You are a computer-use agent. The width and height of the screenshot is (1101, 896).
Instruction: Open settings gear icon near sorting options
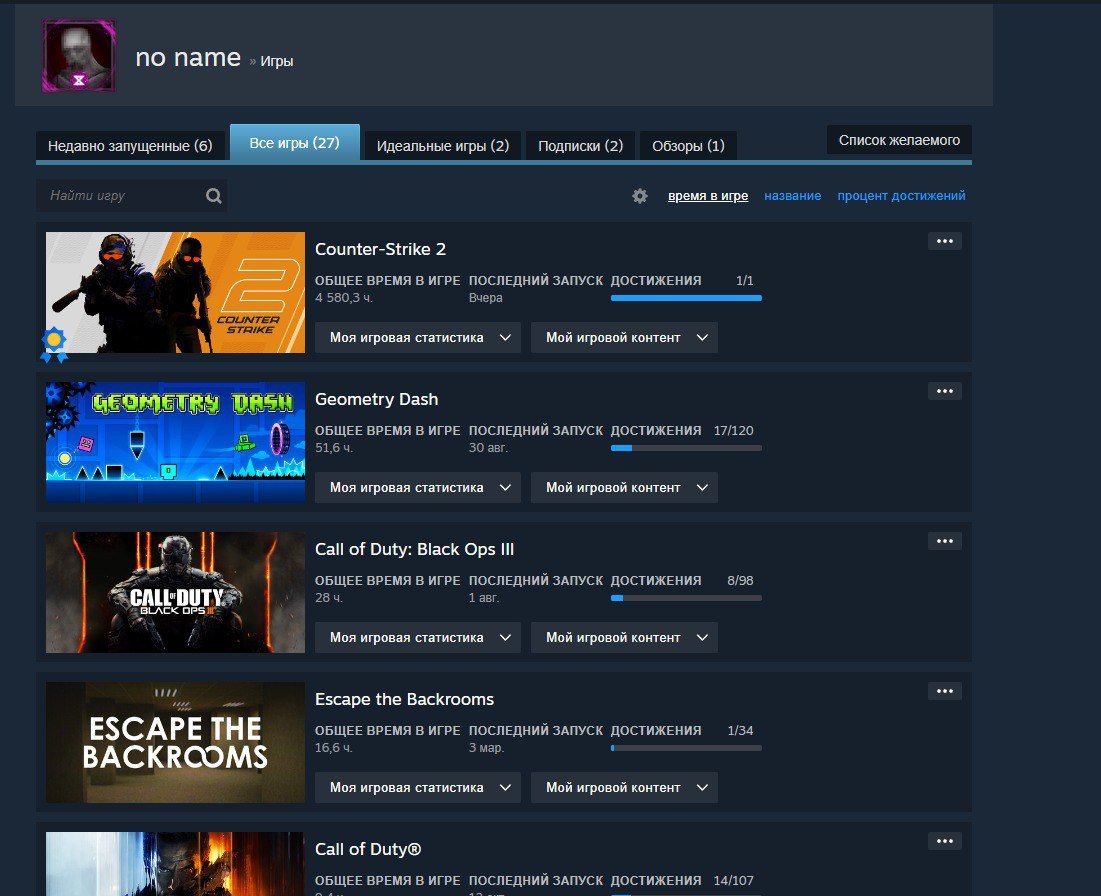tap(640, 196)
